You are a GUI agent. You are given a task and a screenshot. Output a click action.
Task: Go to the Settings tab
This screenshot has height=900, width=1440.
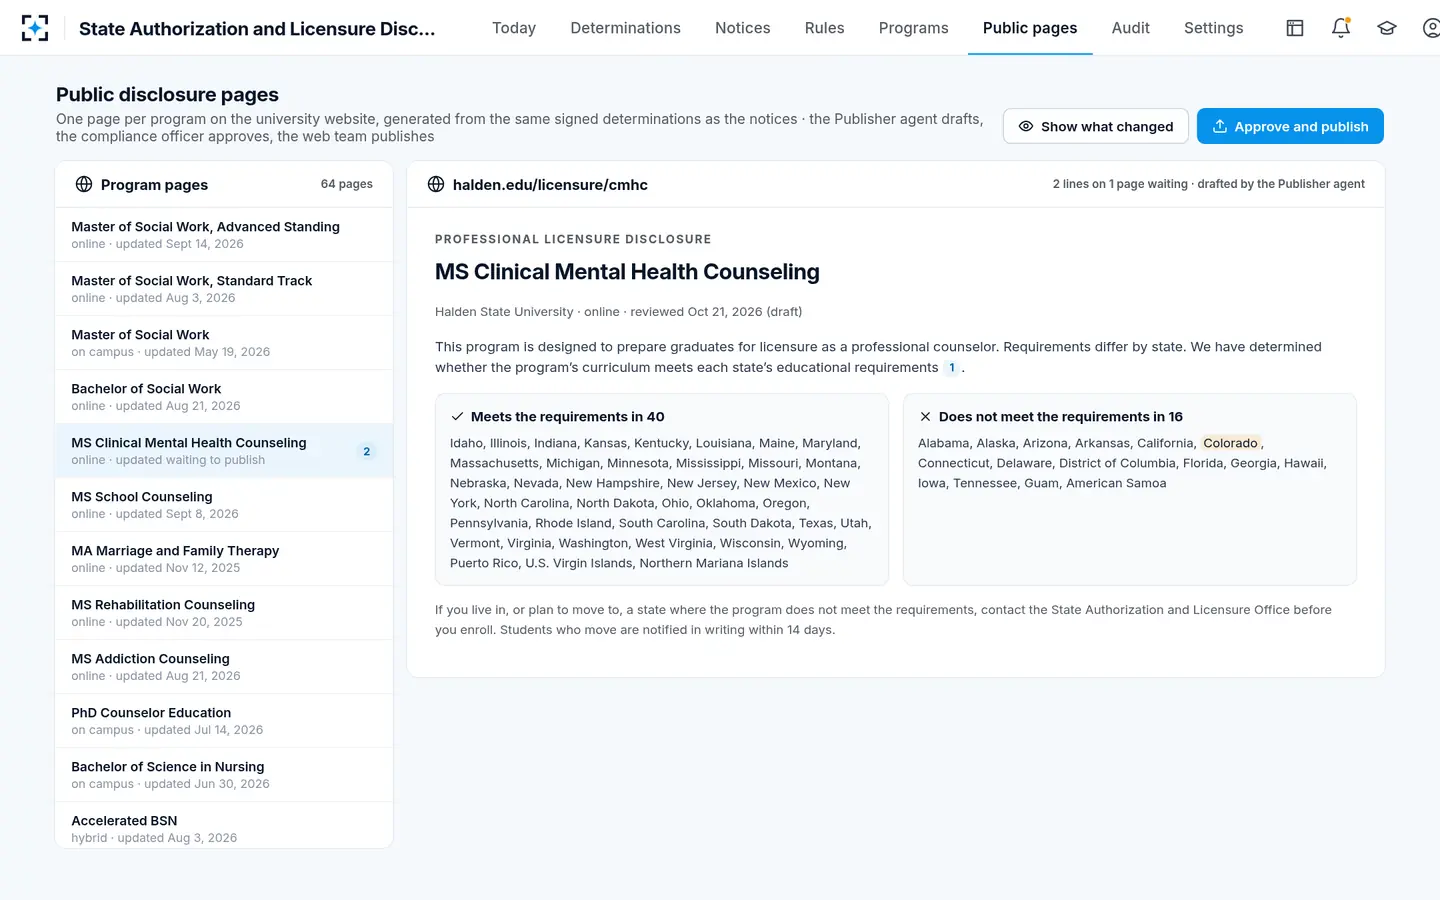coord(1214,28)
